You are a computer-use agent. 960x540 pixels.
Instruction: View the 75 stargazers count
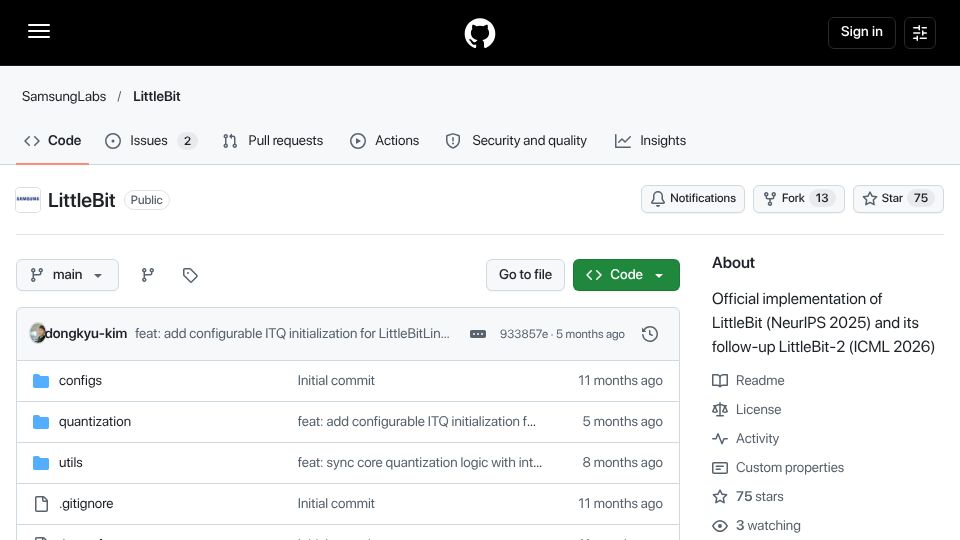pos(921,198)
